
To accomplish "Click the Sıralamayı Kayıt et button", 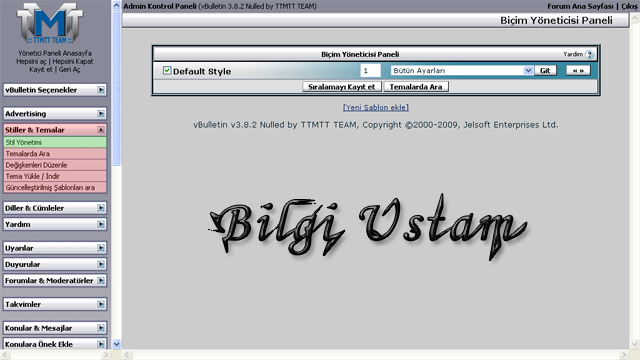I will 342,87.
